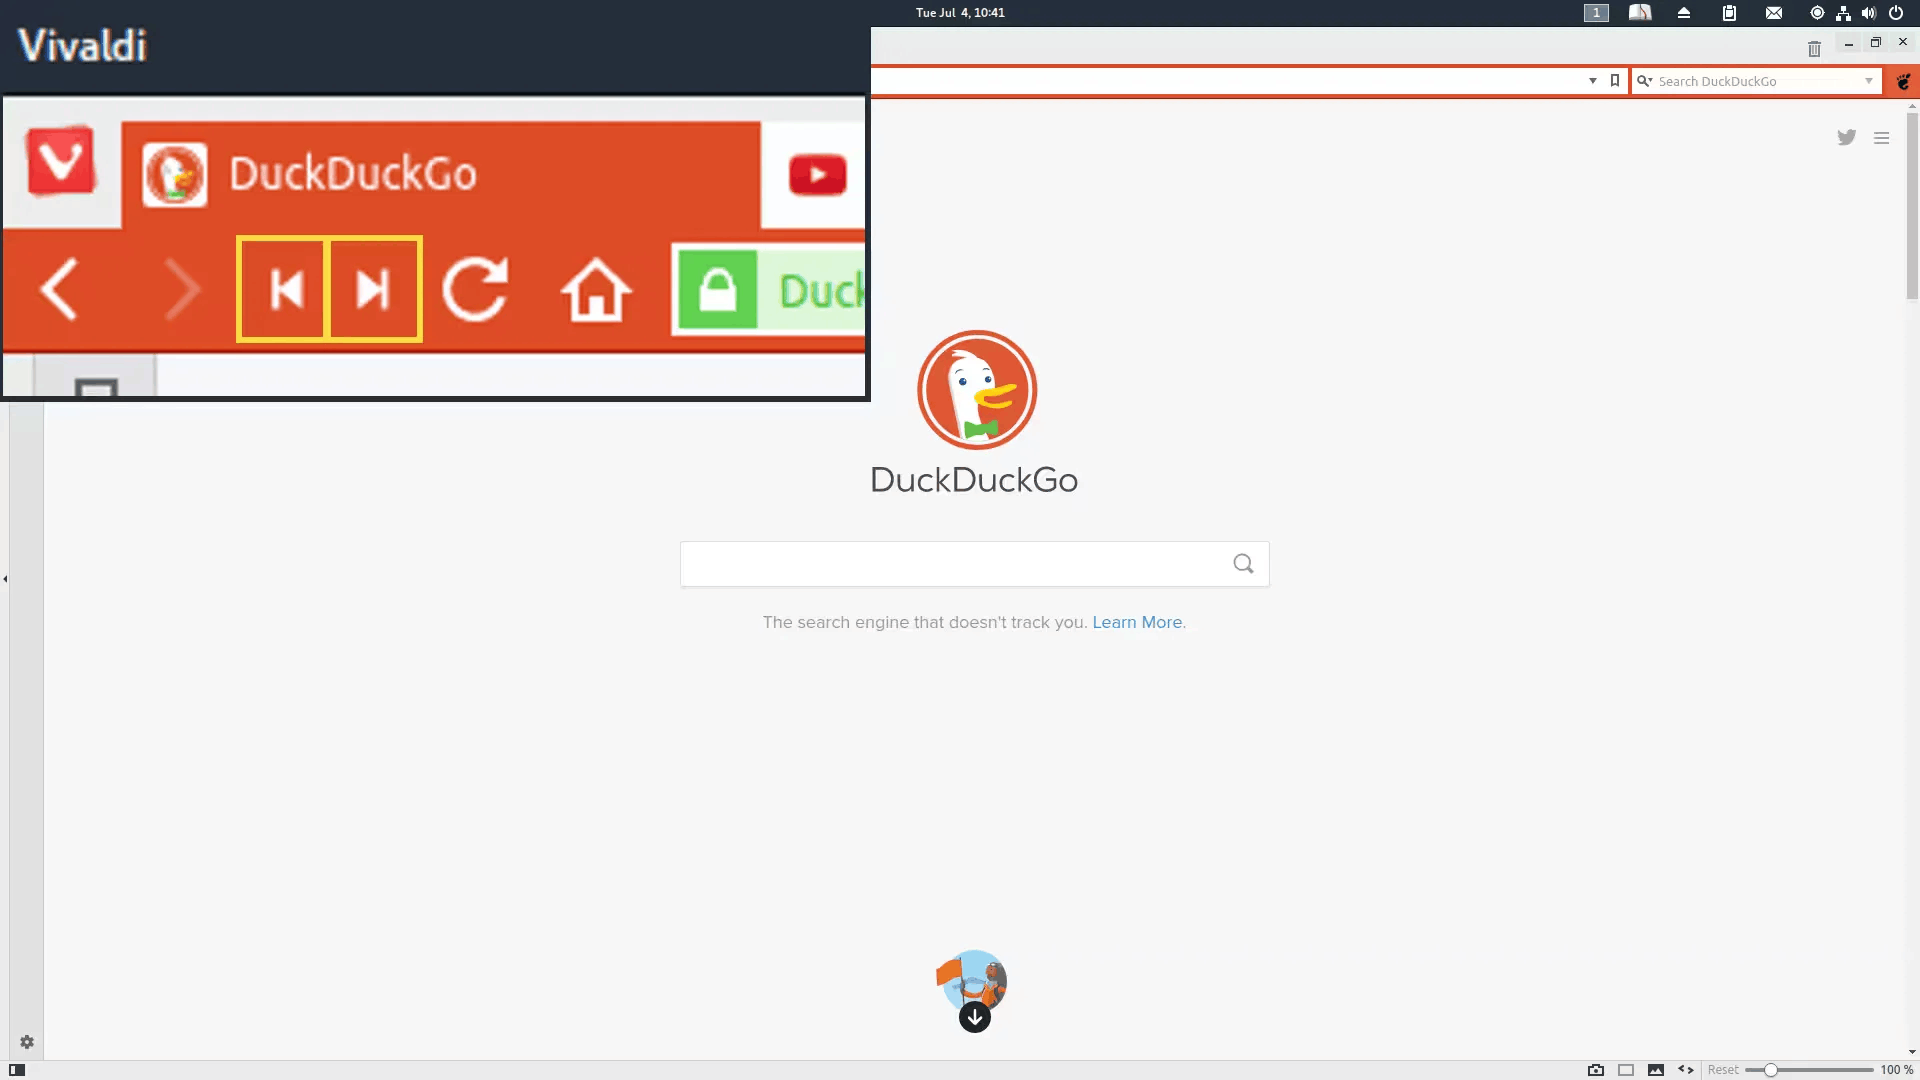Open the volume speaker tray icon
The width and height of the screenshot is (1920, 1080).
1869,13
